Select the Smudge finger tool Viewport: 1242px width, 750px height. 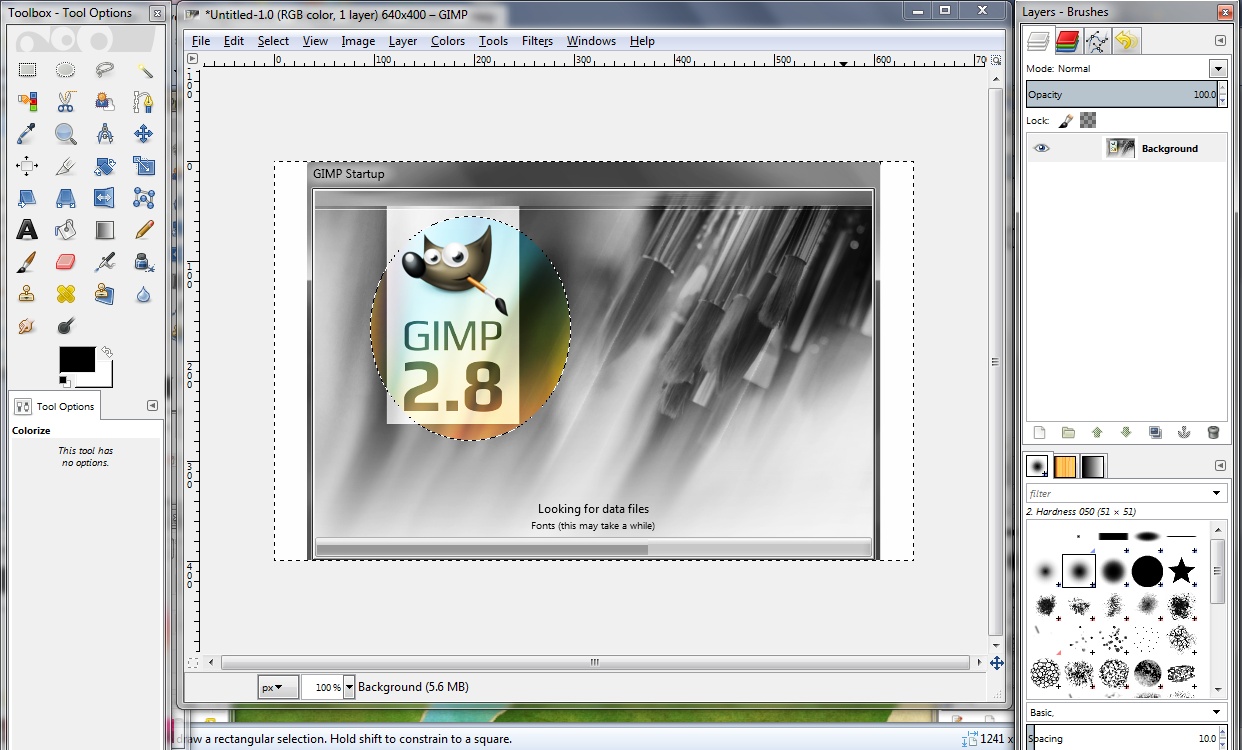coord(27,326)
